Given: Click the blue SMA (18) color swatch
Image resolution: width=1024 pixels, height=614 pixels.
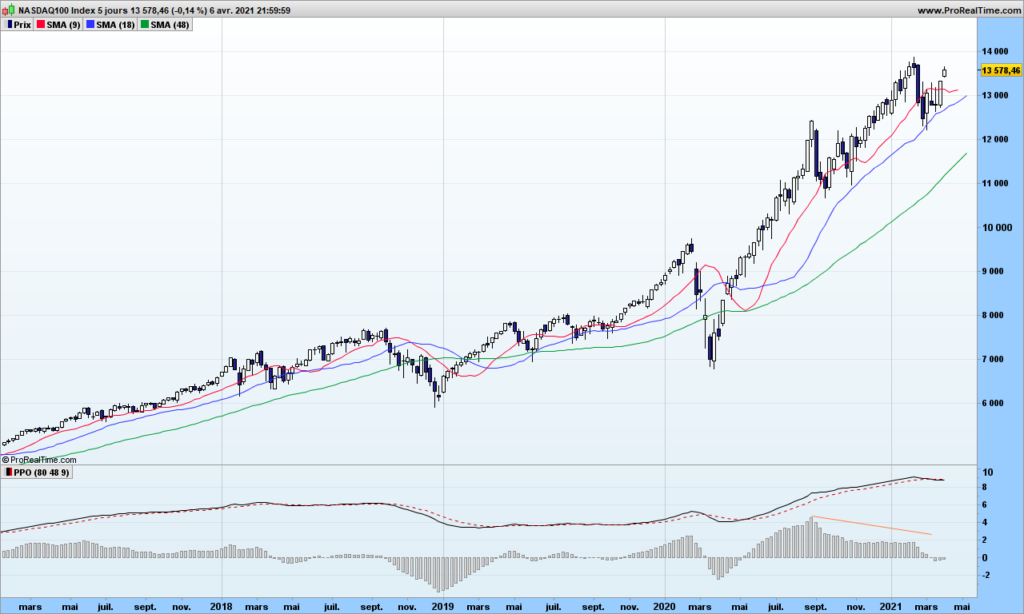Looking at the screenshot, I should [x=90, y=25].
